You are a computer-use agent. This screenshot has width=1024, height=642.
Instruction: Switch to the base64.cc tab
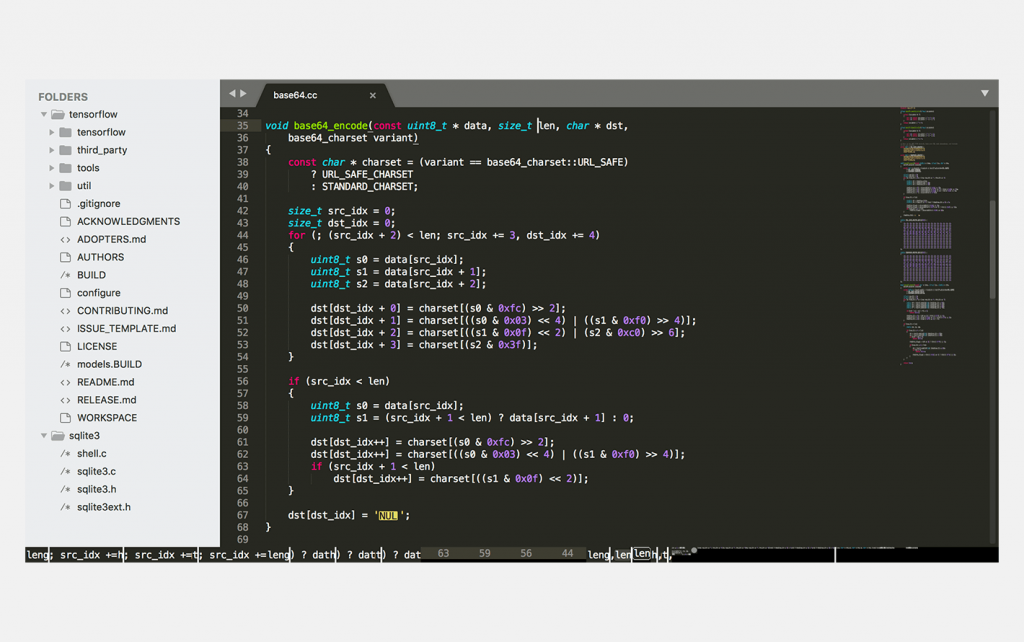325,95
